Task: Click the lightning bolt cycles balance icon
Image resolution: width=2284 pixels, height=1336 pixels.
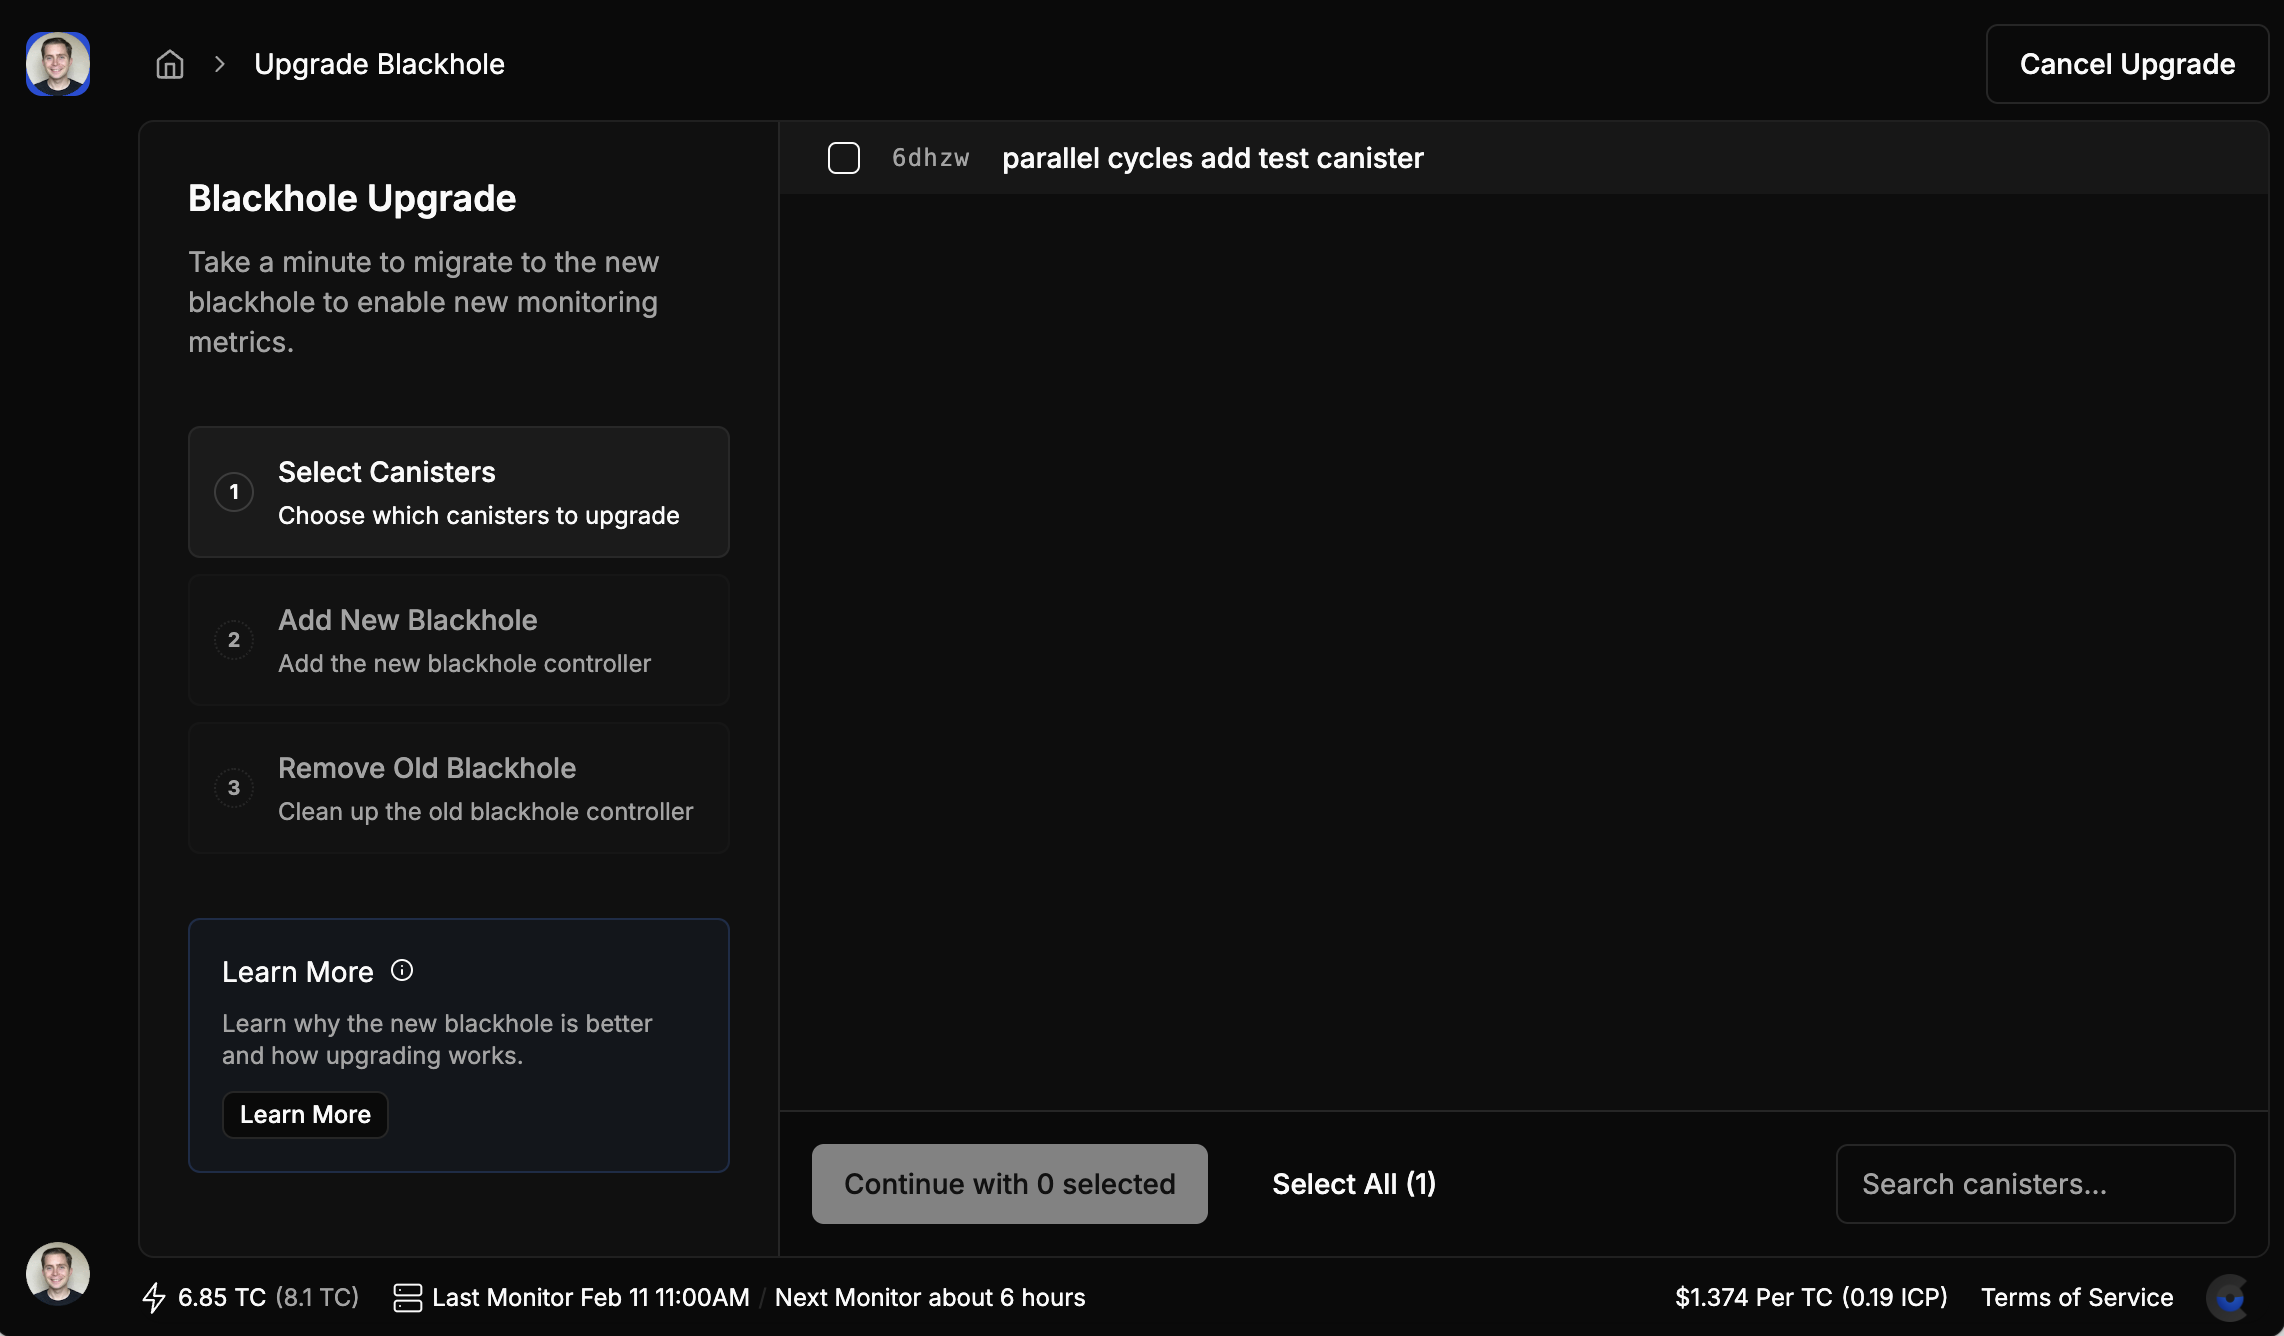Action: (x=154, y=1297)
